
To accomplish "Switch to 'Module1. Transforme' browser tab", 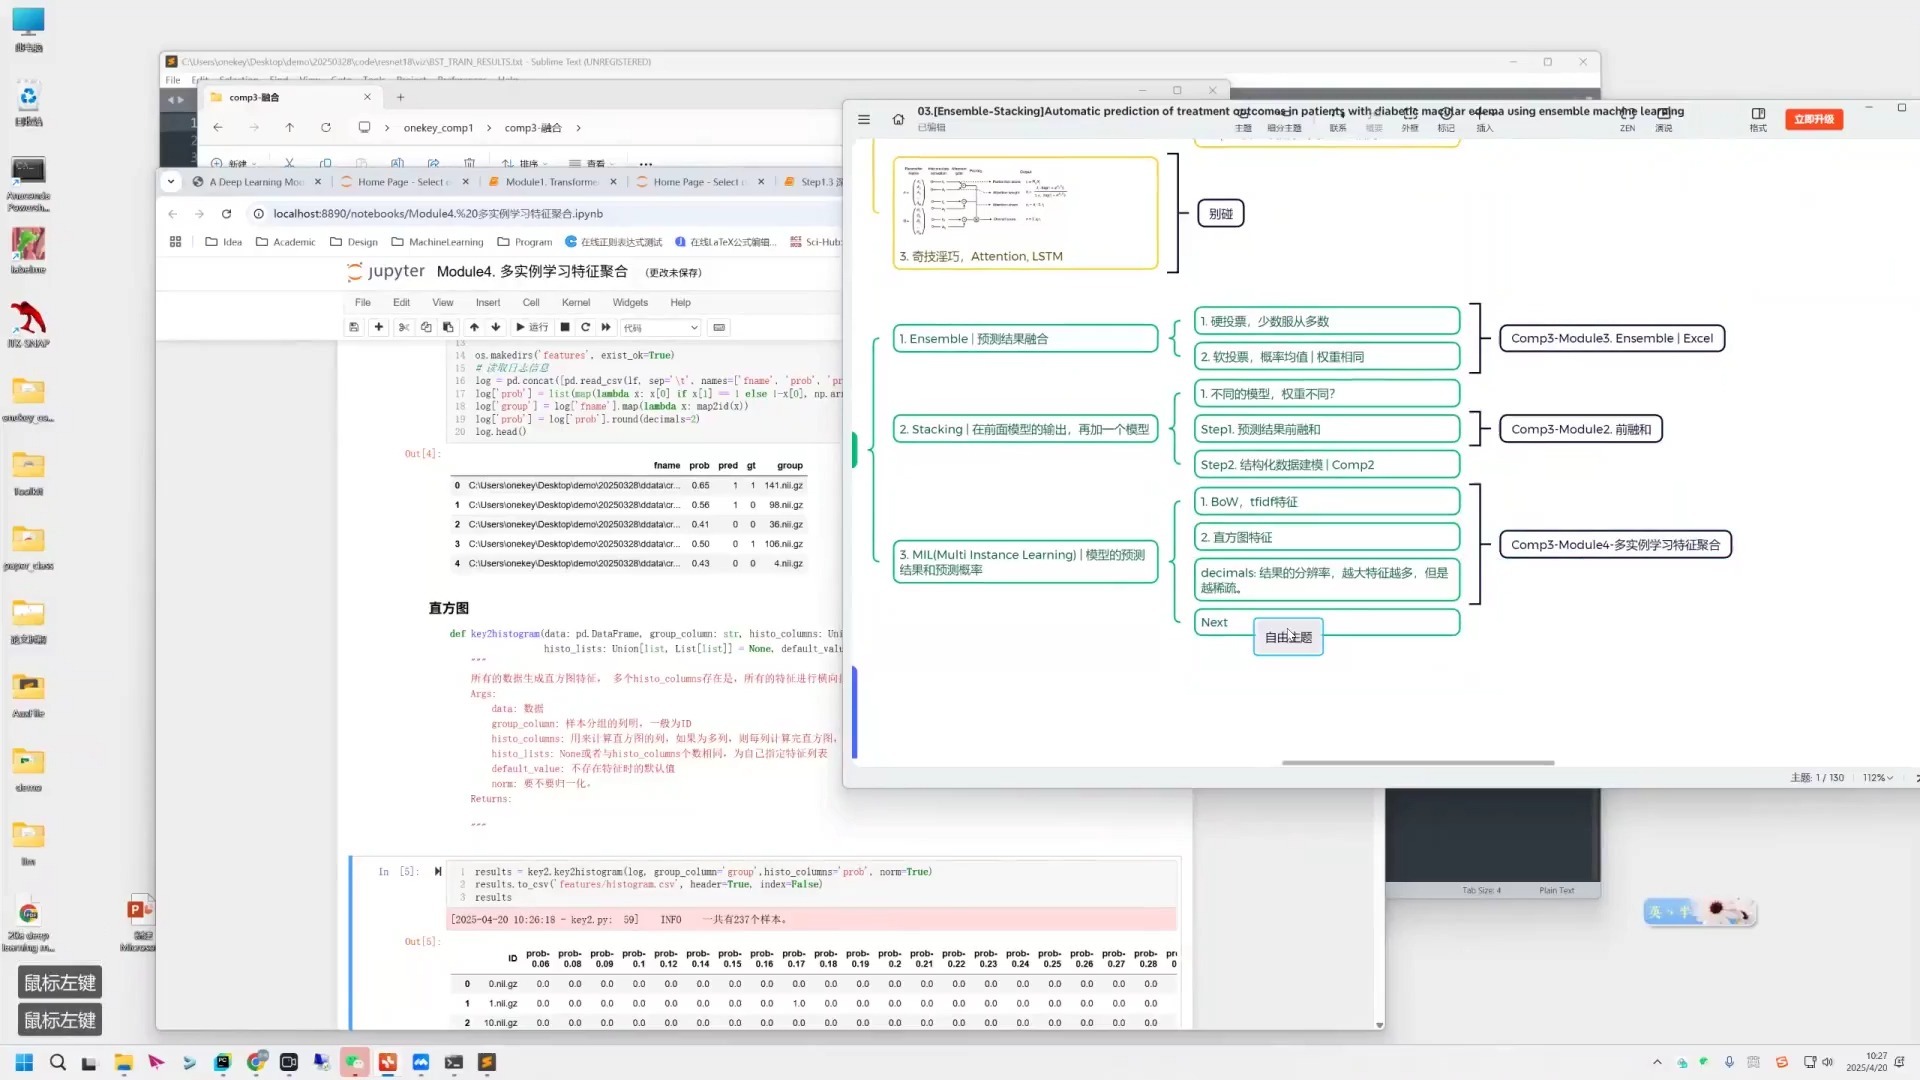I will click(552, 182).
